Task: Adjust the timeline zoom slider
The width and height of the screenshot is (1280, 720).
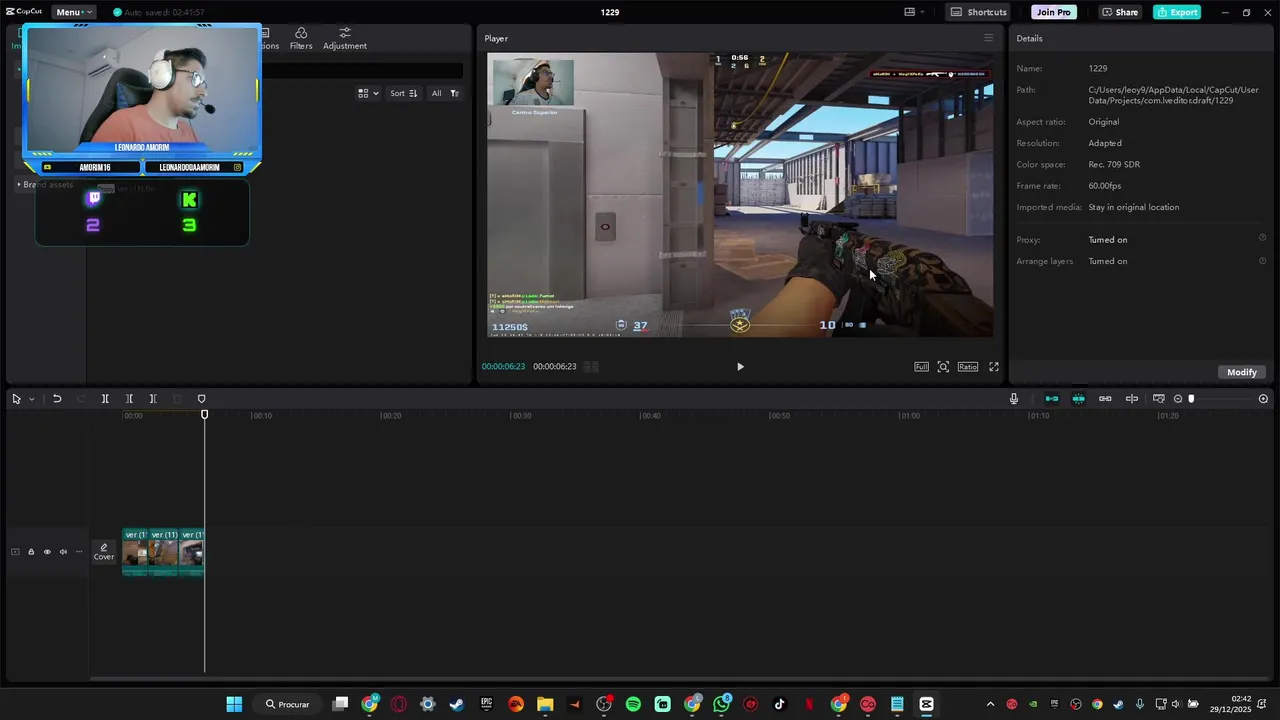Action: click(1191, 399)
